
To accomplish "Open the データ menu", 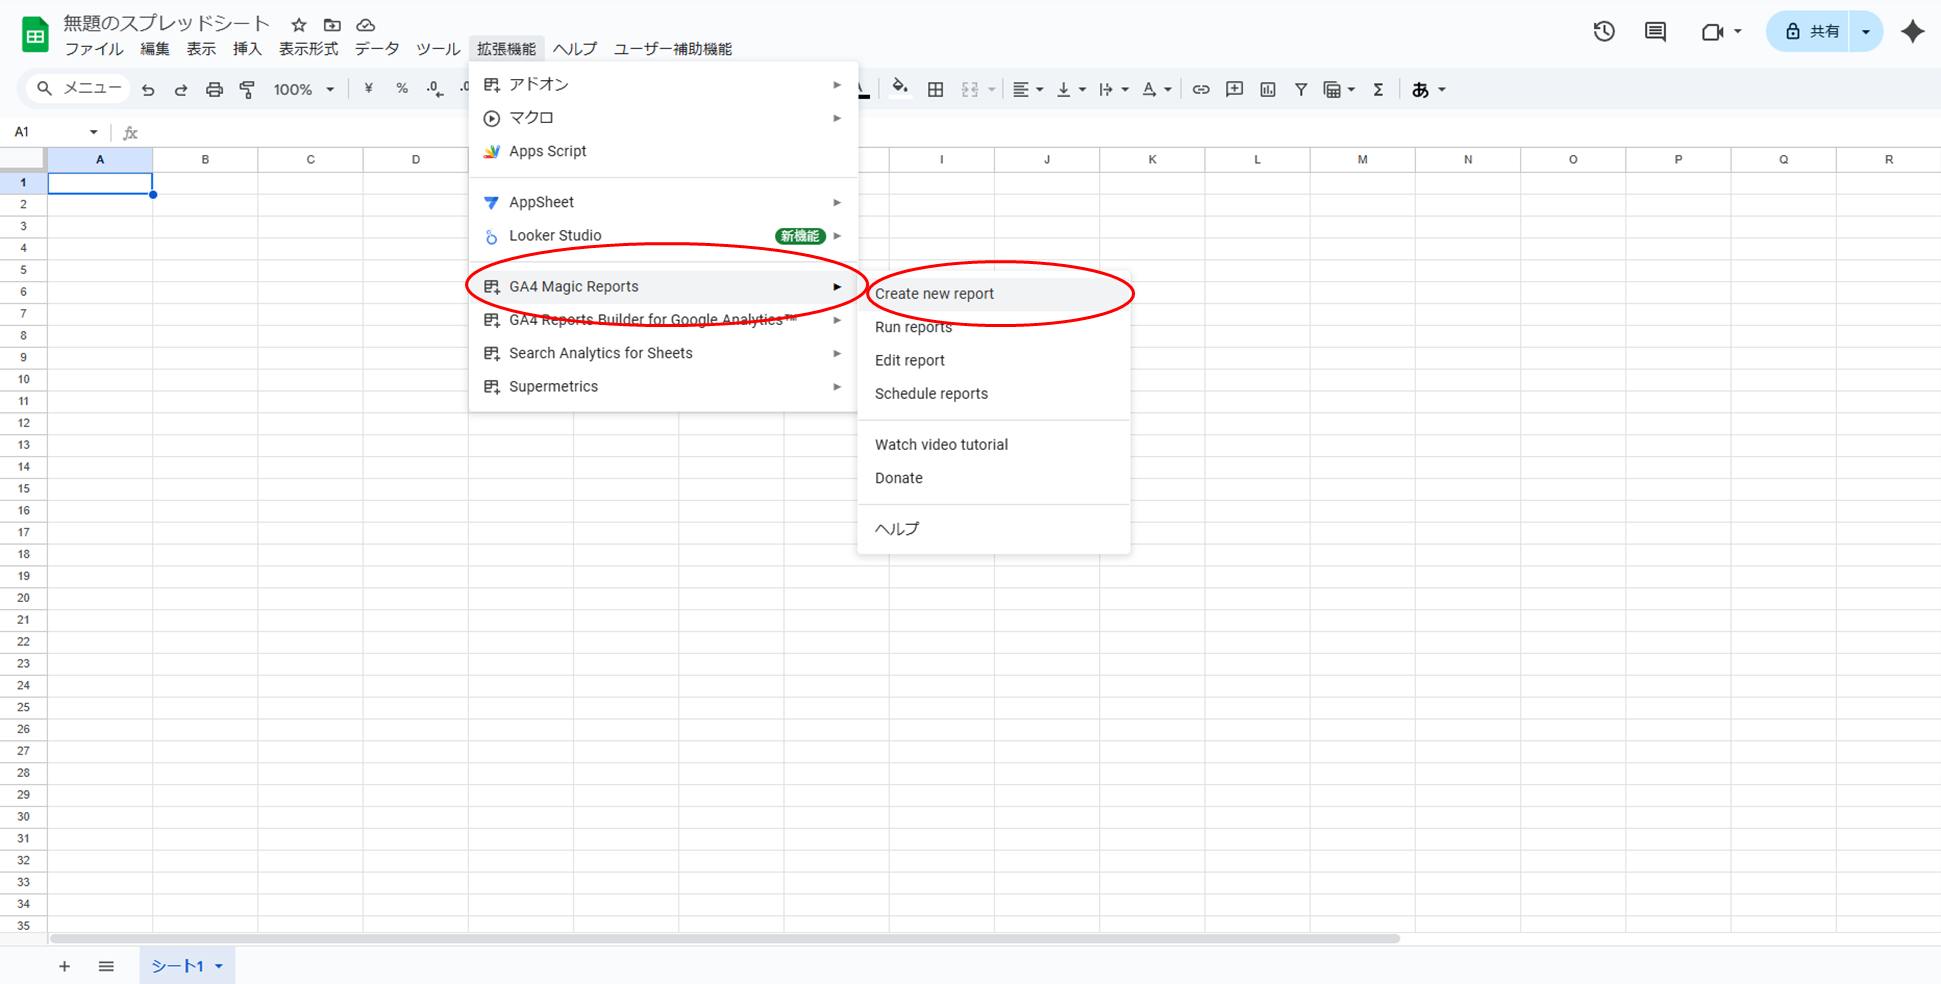I will (377, 49).
